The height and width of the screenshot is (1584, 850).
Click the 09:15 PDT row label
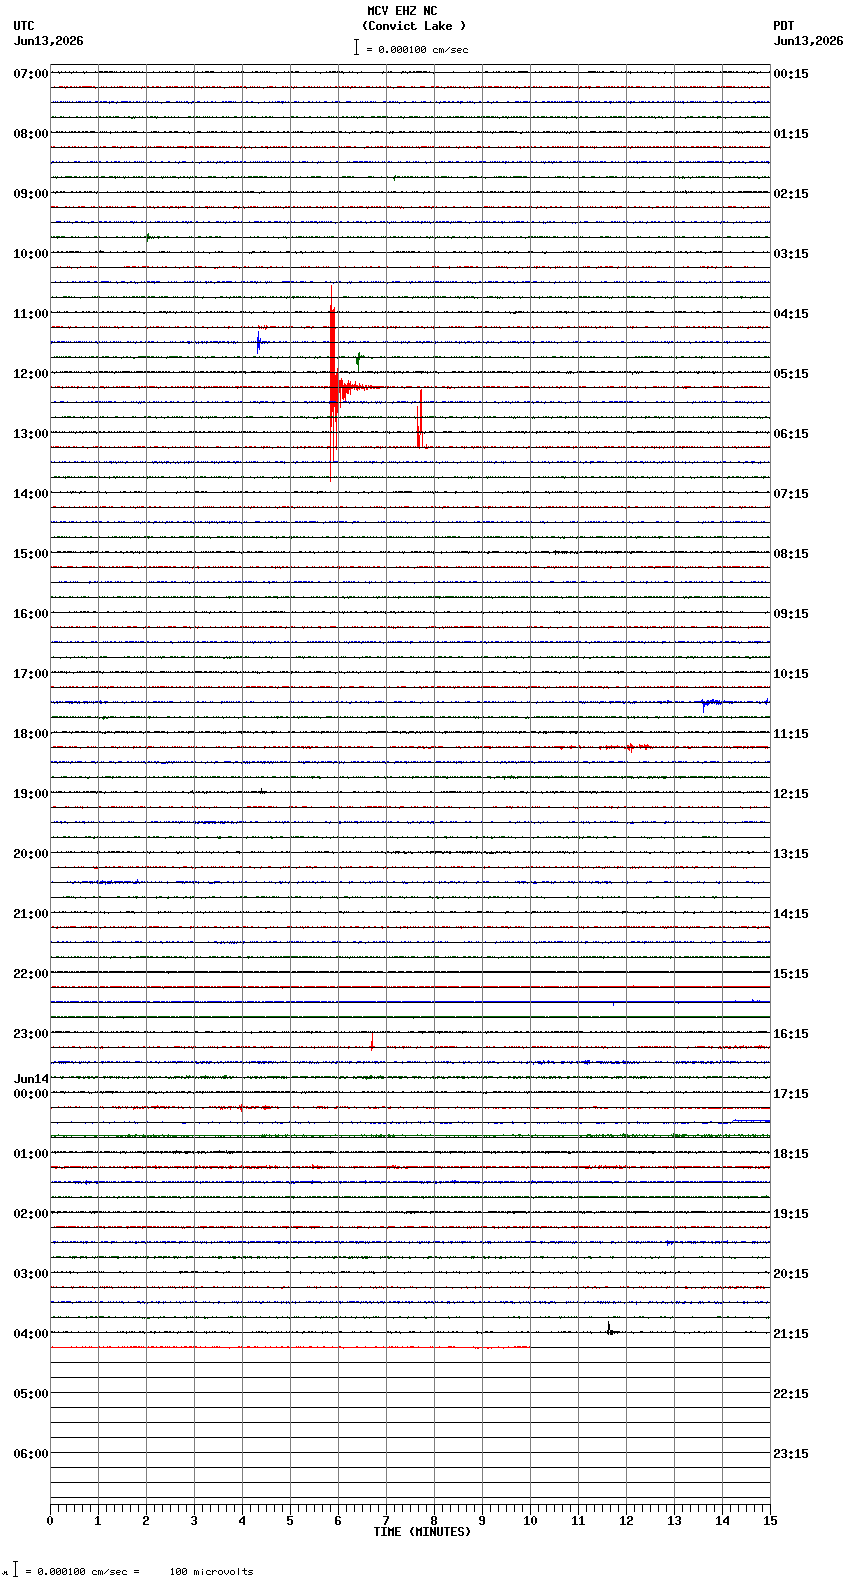[791, 614]
